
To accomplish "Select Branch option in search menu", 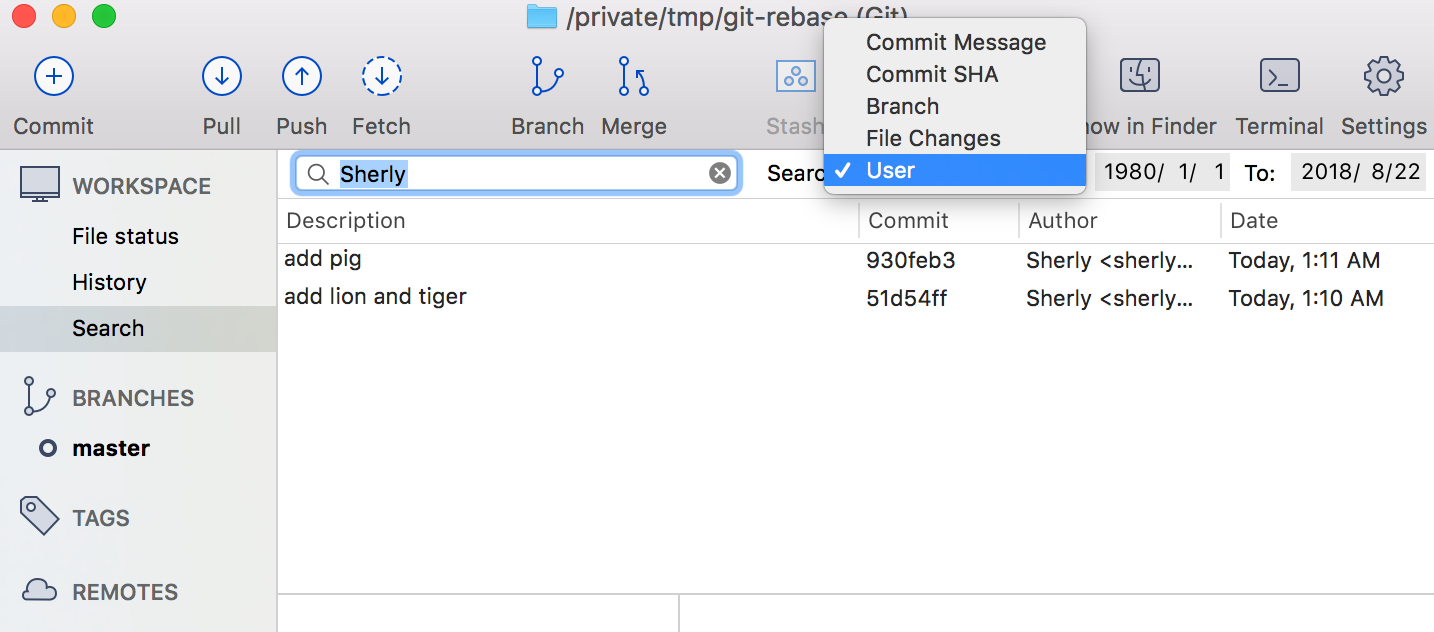I will click(902, 107).
